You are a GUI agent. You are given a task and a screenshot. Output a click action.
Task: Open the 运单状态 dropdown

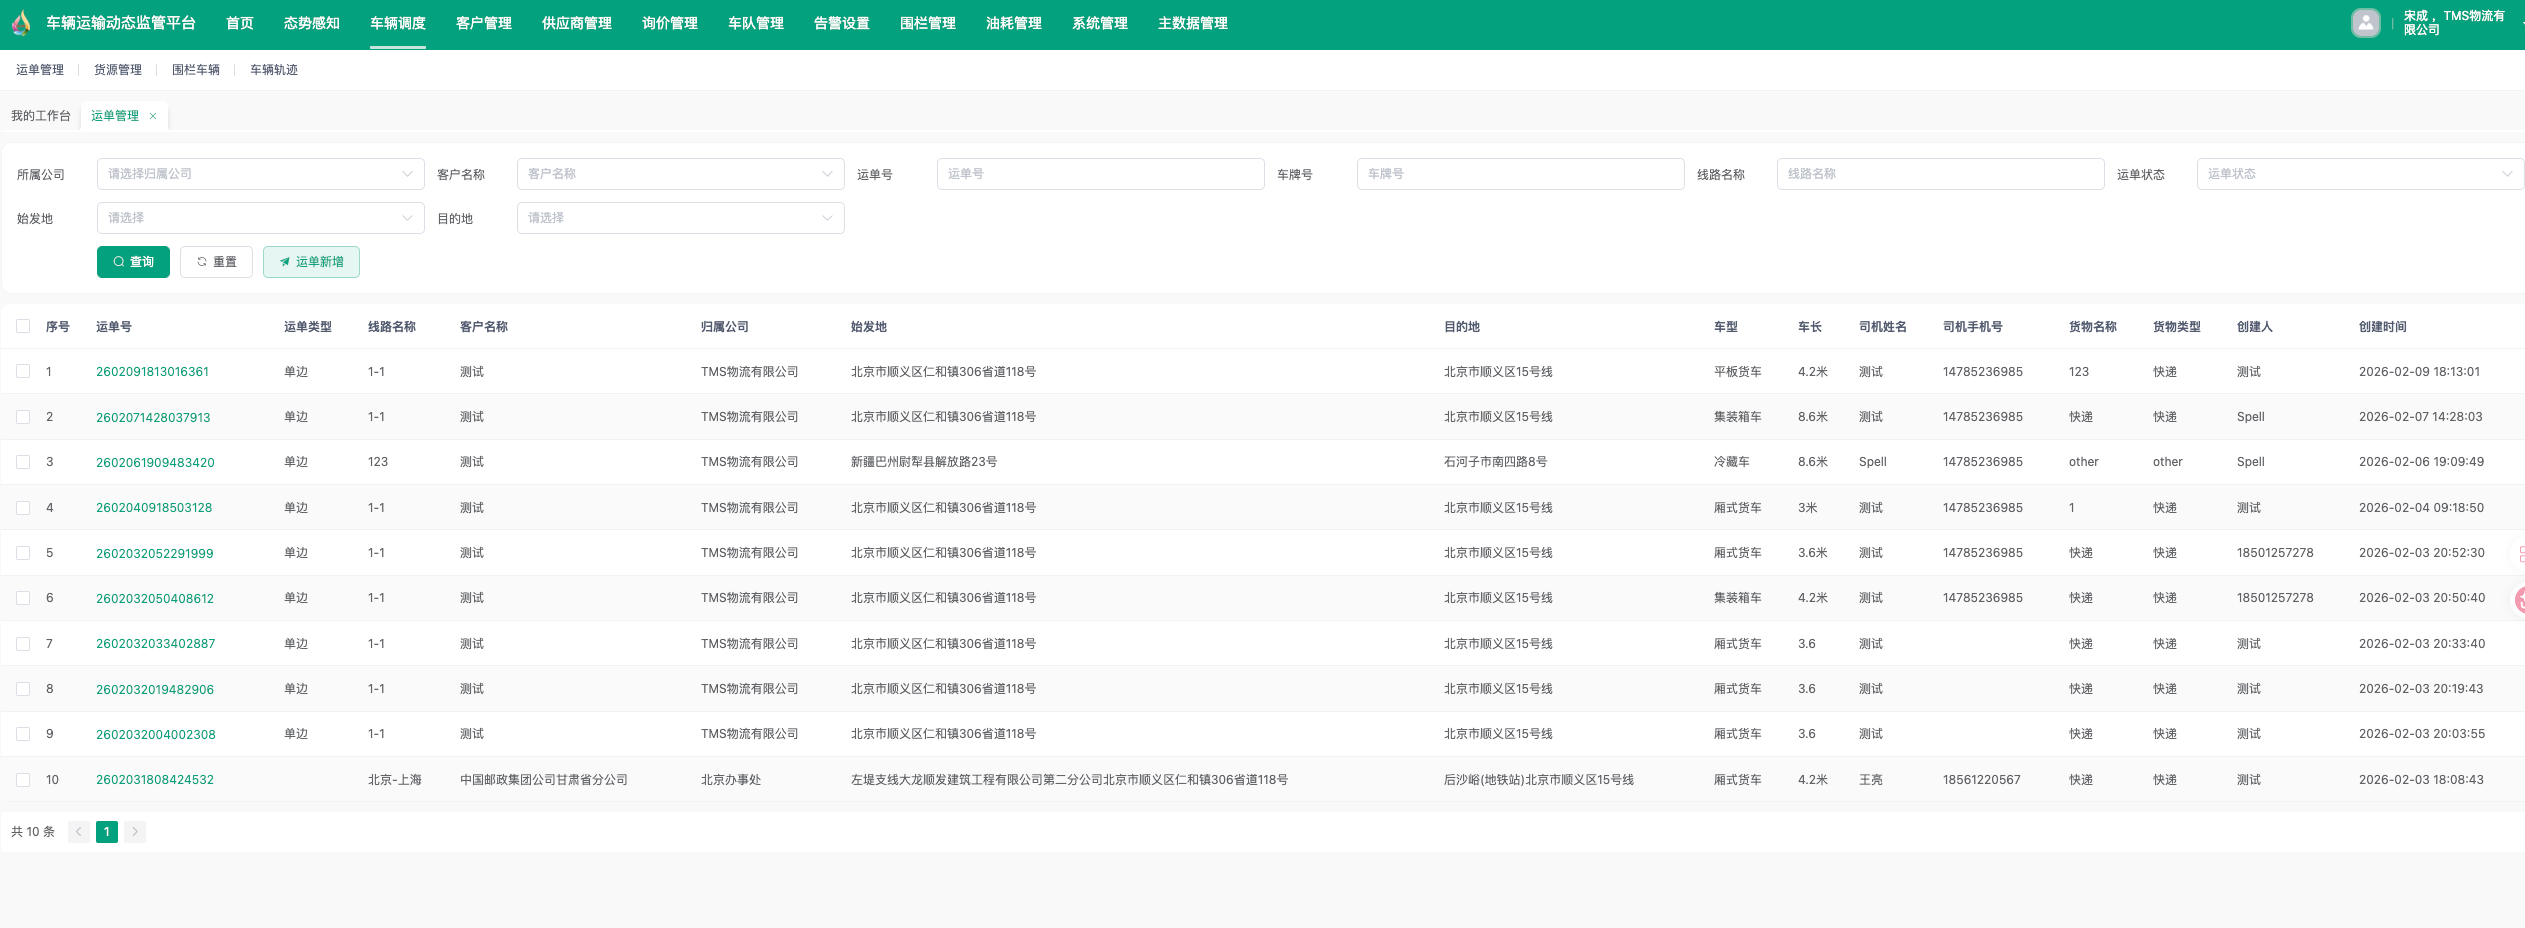click(x=2359, y=174)
